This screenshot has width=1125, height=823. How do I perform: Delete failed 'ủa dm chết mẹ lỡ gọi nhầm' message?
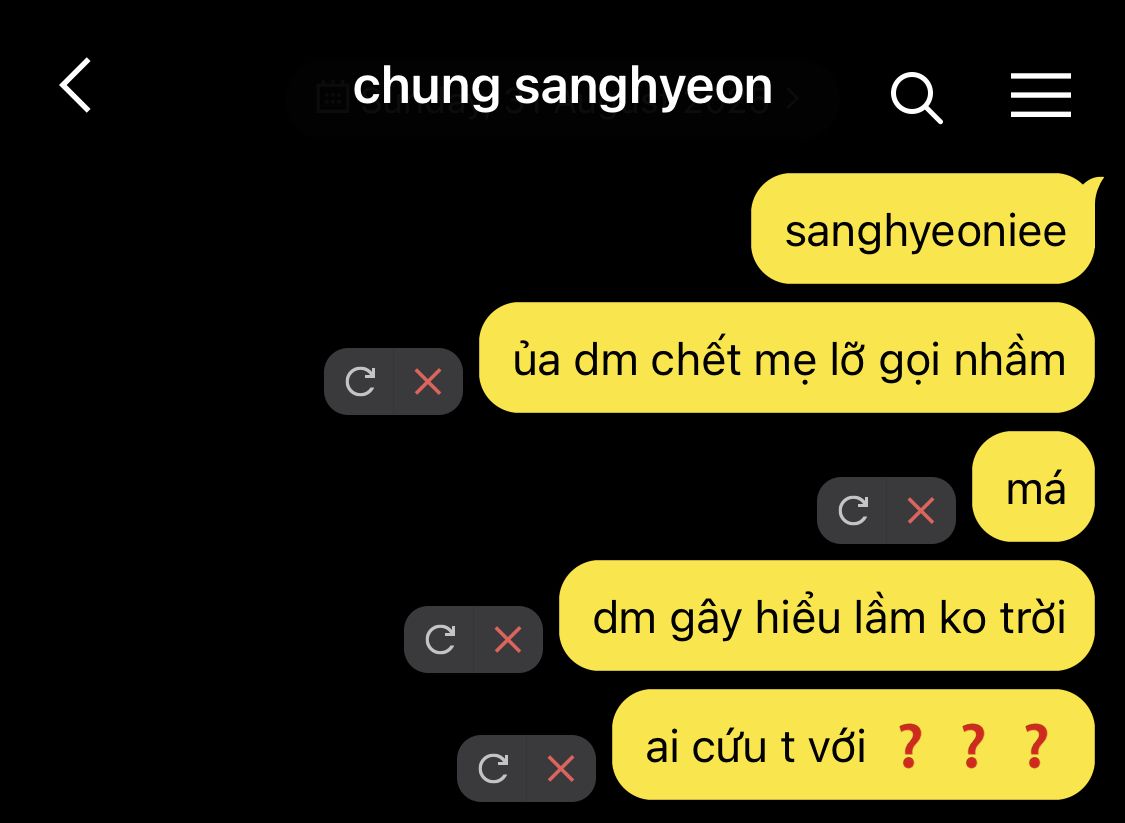[x=428, y=382]
